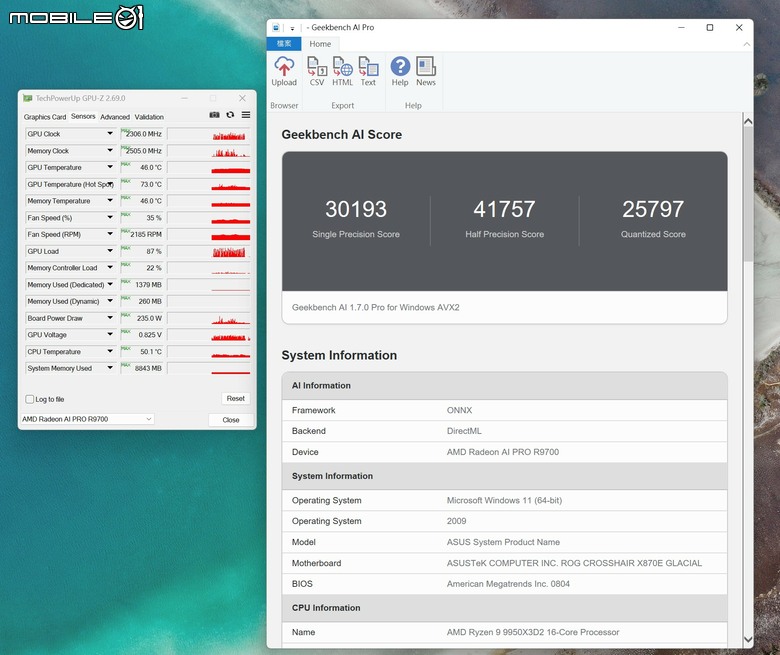The image size is (780, 655).
Task: Click the GPU-Z title bar app icon
Action: (28, 98)
